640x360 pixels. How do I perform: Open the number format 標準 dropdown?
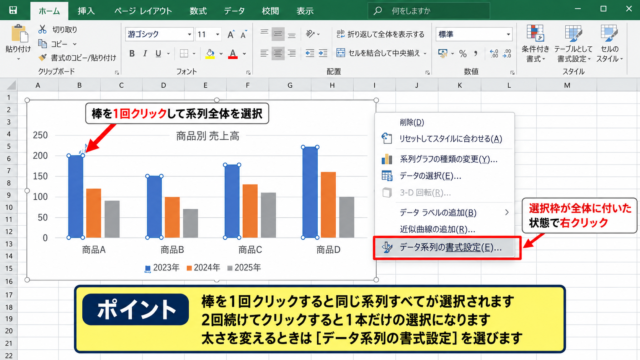tap(508, 34)
